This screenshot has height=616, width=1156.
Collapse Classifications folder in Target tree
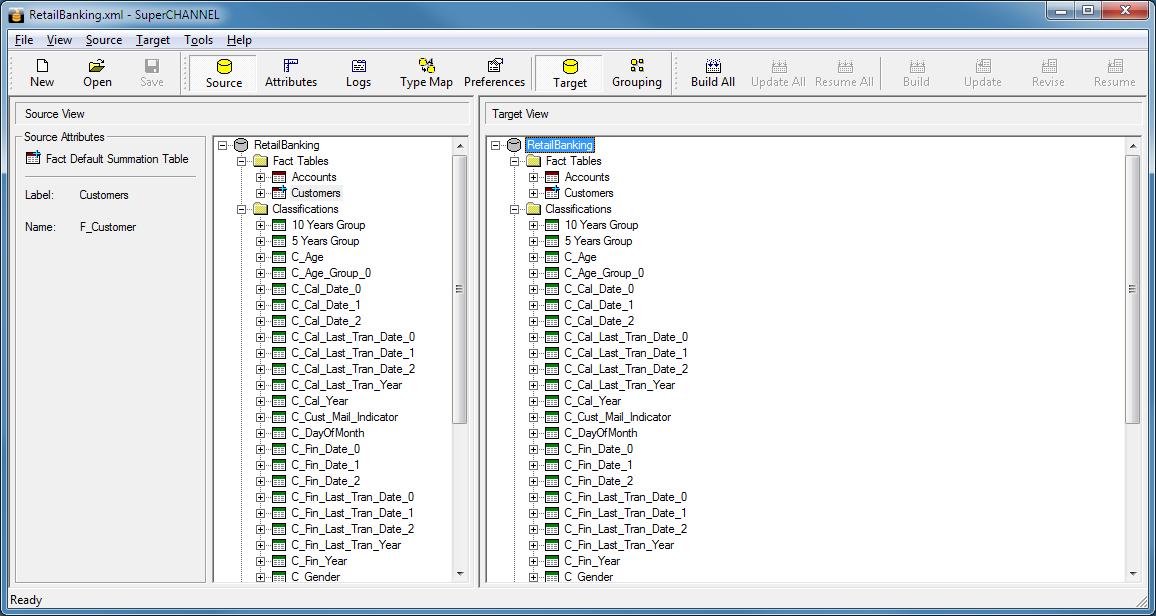pyautogui.click(x=515, y=209)
